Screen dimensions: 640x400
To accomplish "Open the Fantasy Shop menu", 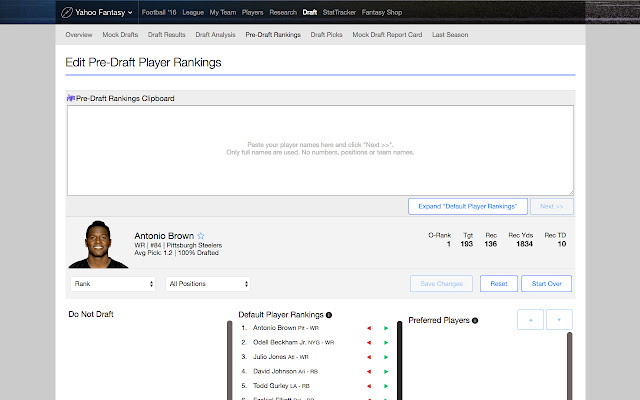I will (x=382, y=13).
